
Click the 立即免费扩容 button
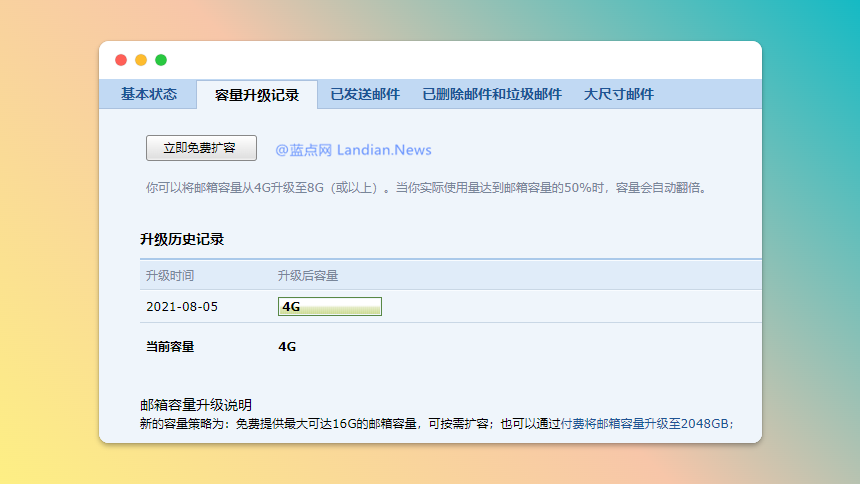[x=201, y=148]
